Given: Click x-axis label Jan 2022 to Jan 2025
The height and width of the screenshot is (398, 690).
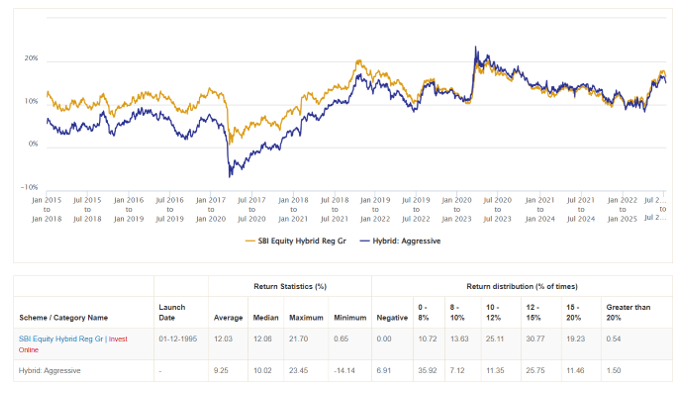Looking at the screenshot, I should click(x=622, y=210).
